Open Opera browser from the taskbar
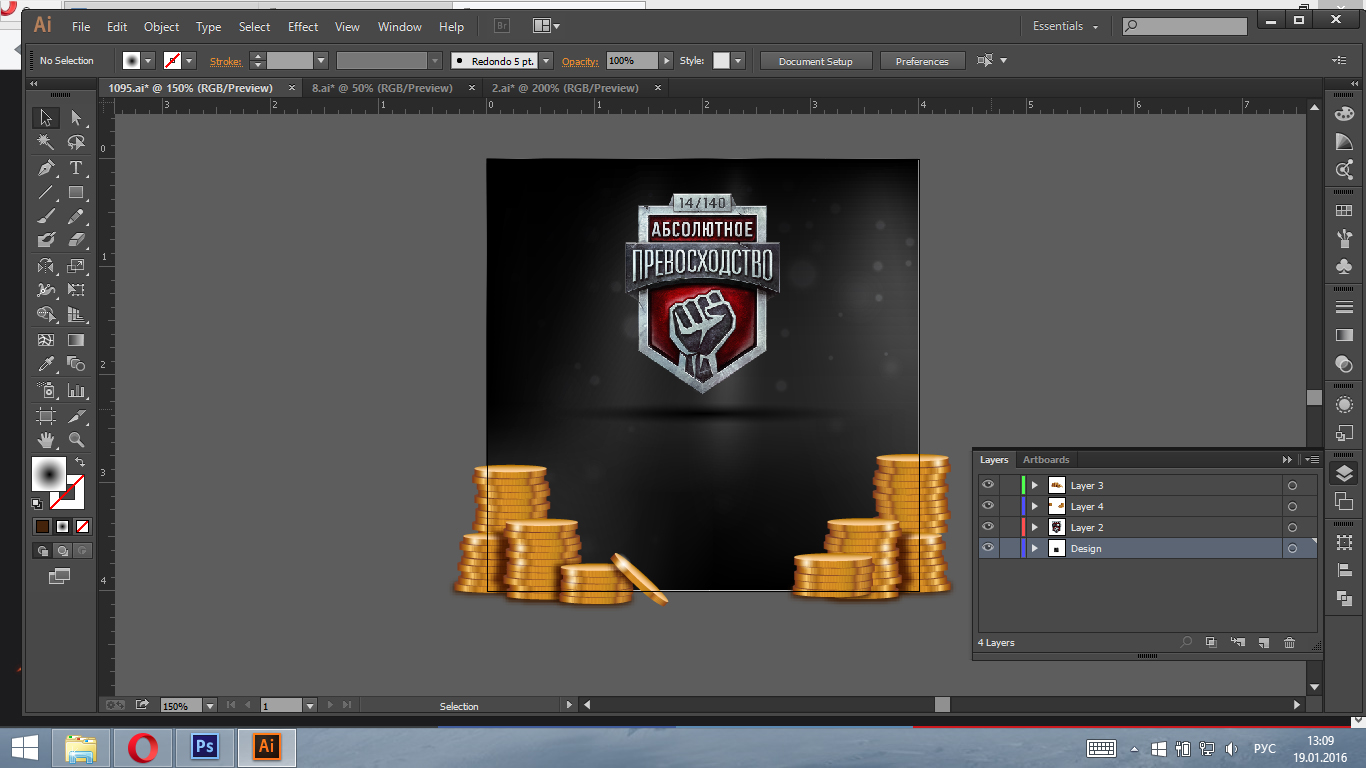 tap(144, 747)
